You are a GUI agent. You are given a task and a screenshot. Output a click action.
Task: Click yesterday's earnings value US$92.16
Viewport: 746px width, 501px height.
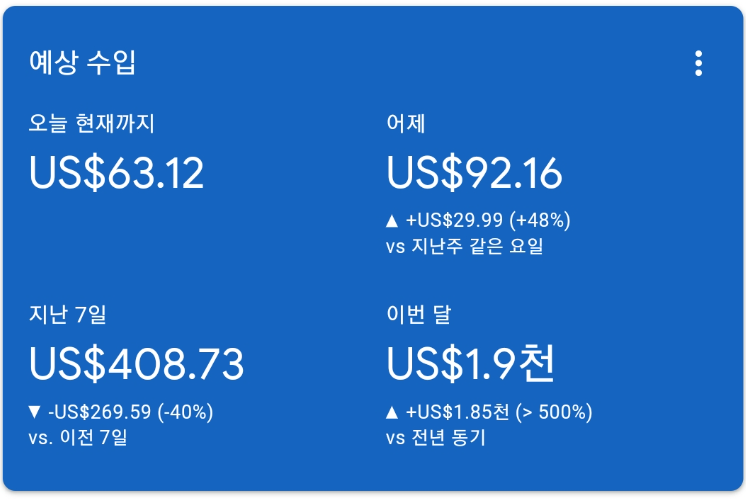point(474,173)
